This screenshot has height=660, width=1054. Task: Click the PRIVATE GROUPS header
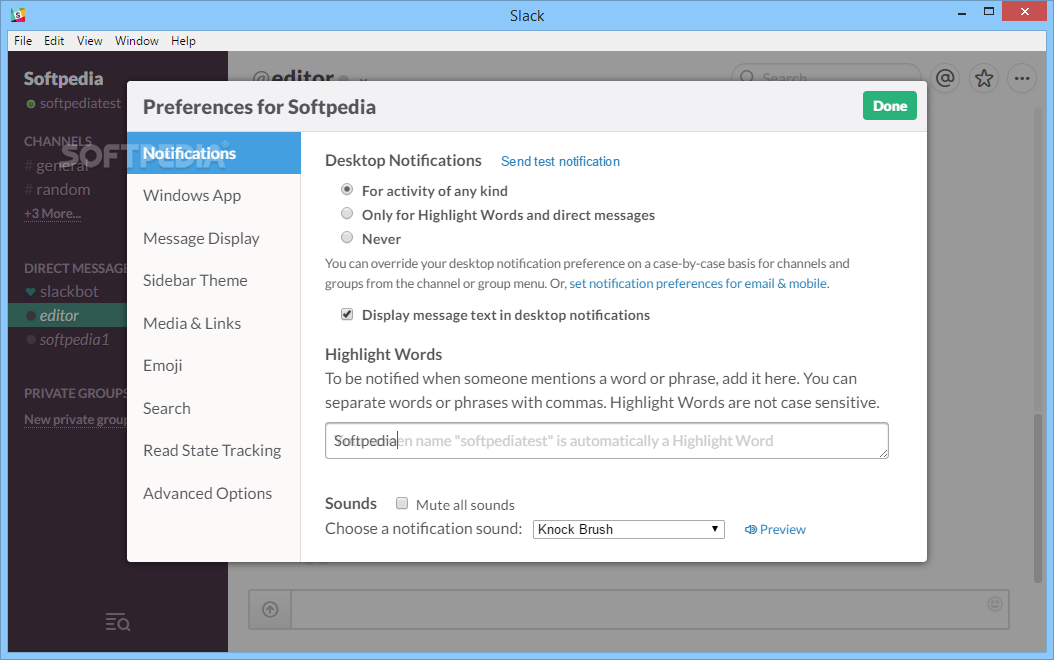click(75, 393)
